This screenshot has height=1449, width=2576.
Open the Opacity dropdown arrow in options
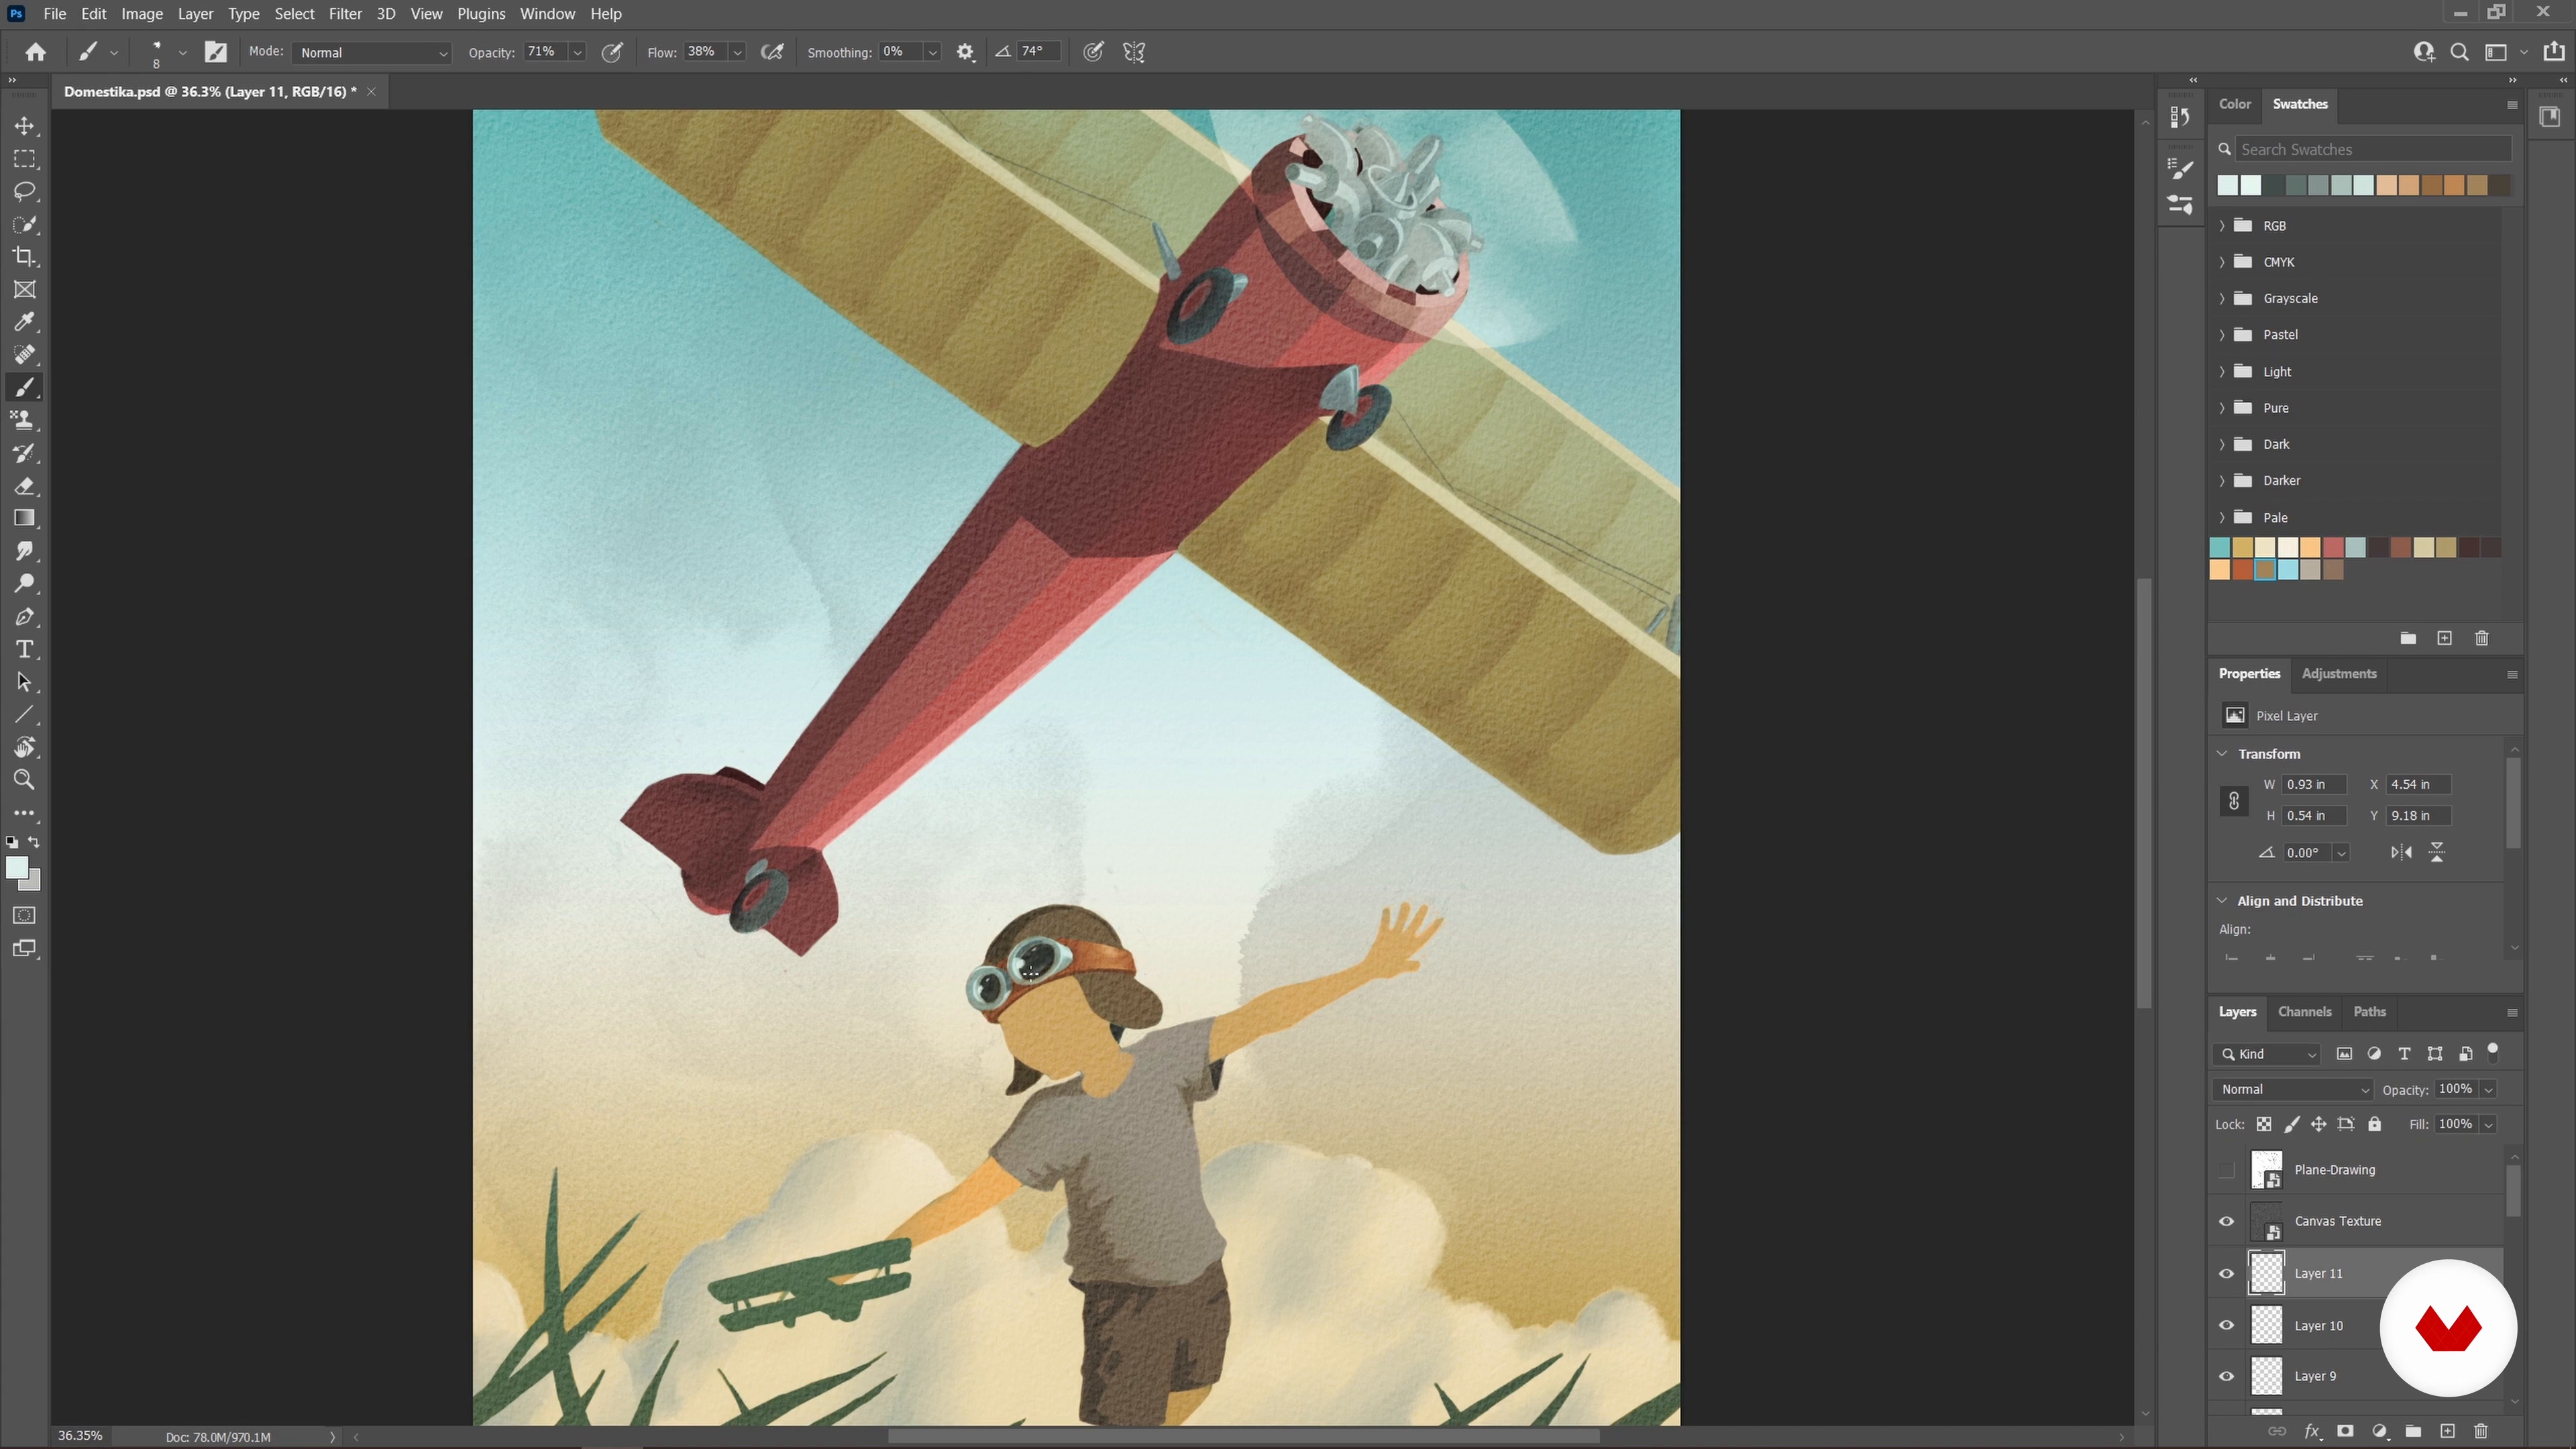point(577,52)
